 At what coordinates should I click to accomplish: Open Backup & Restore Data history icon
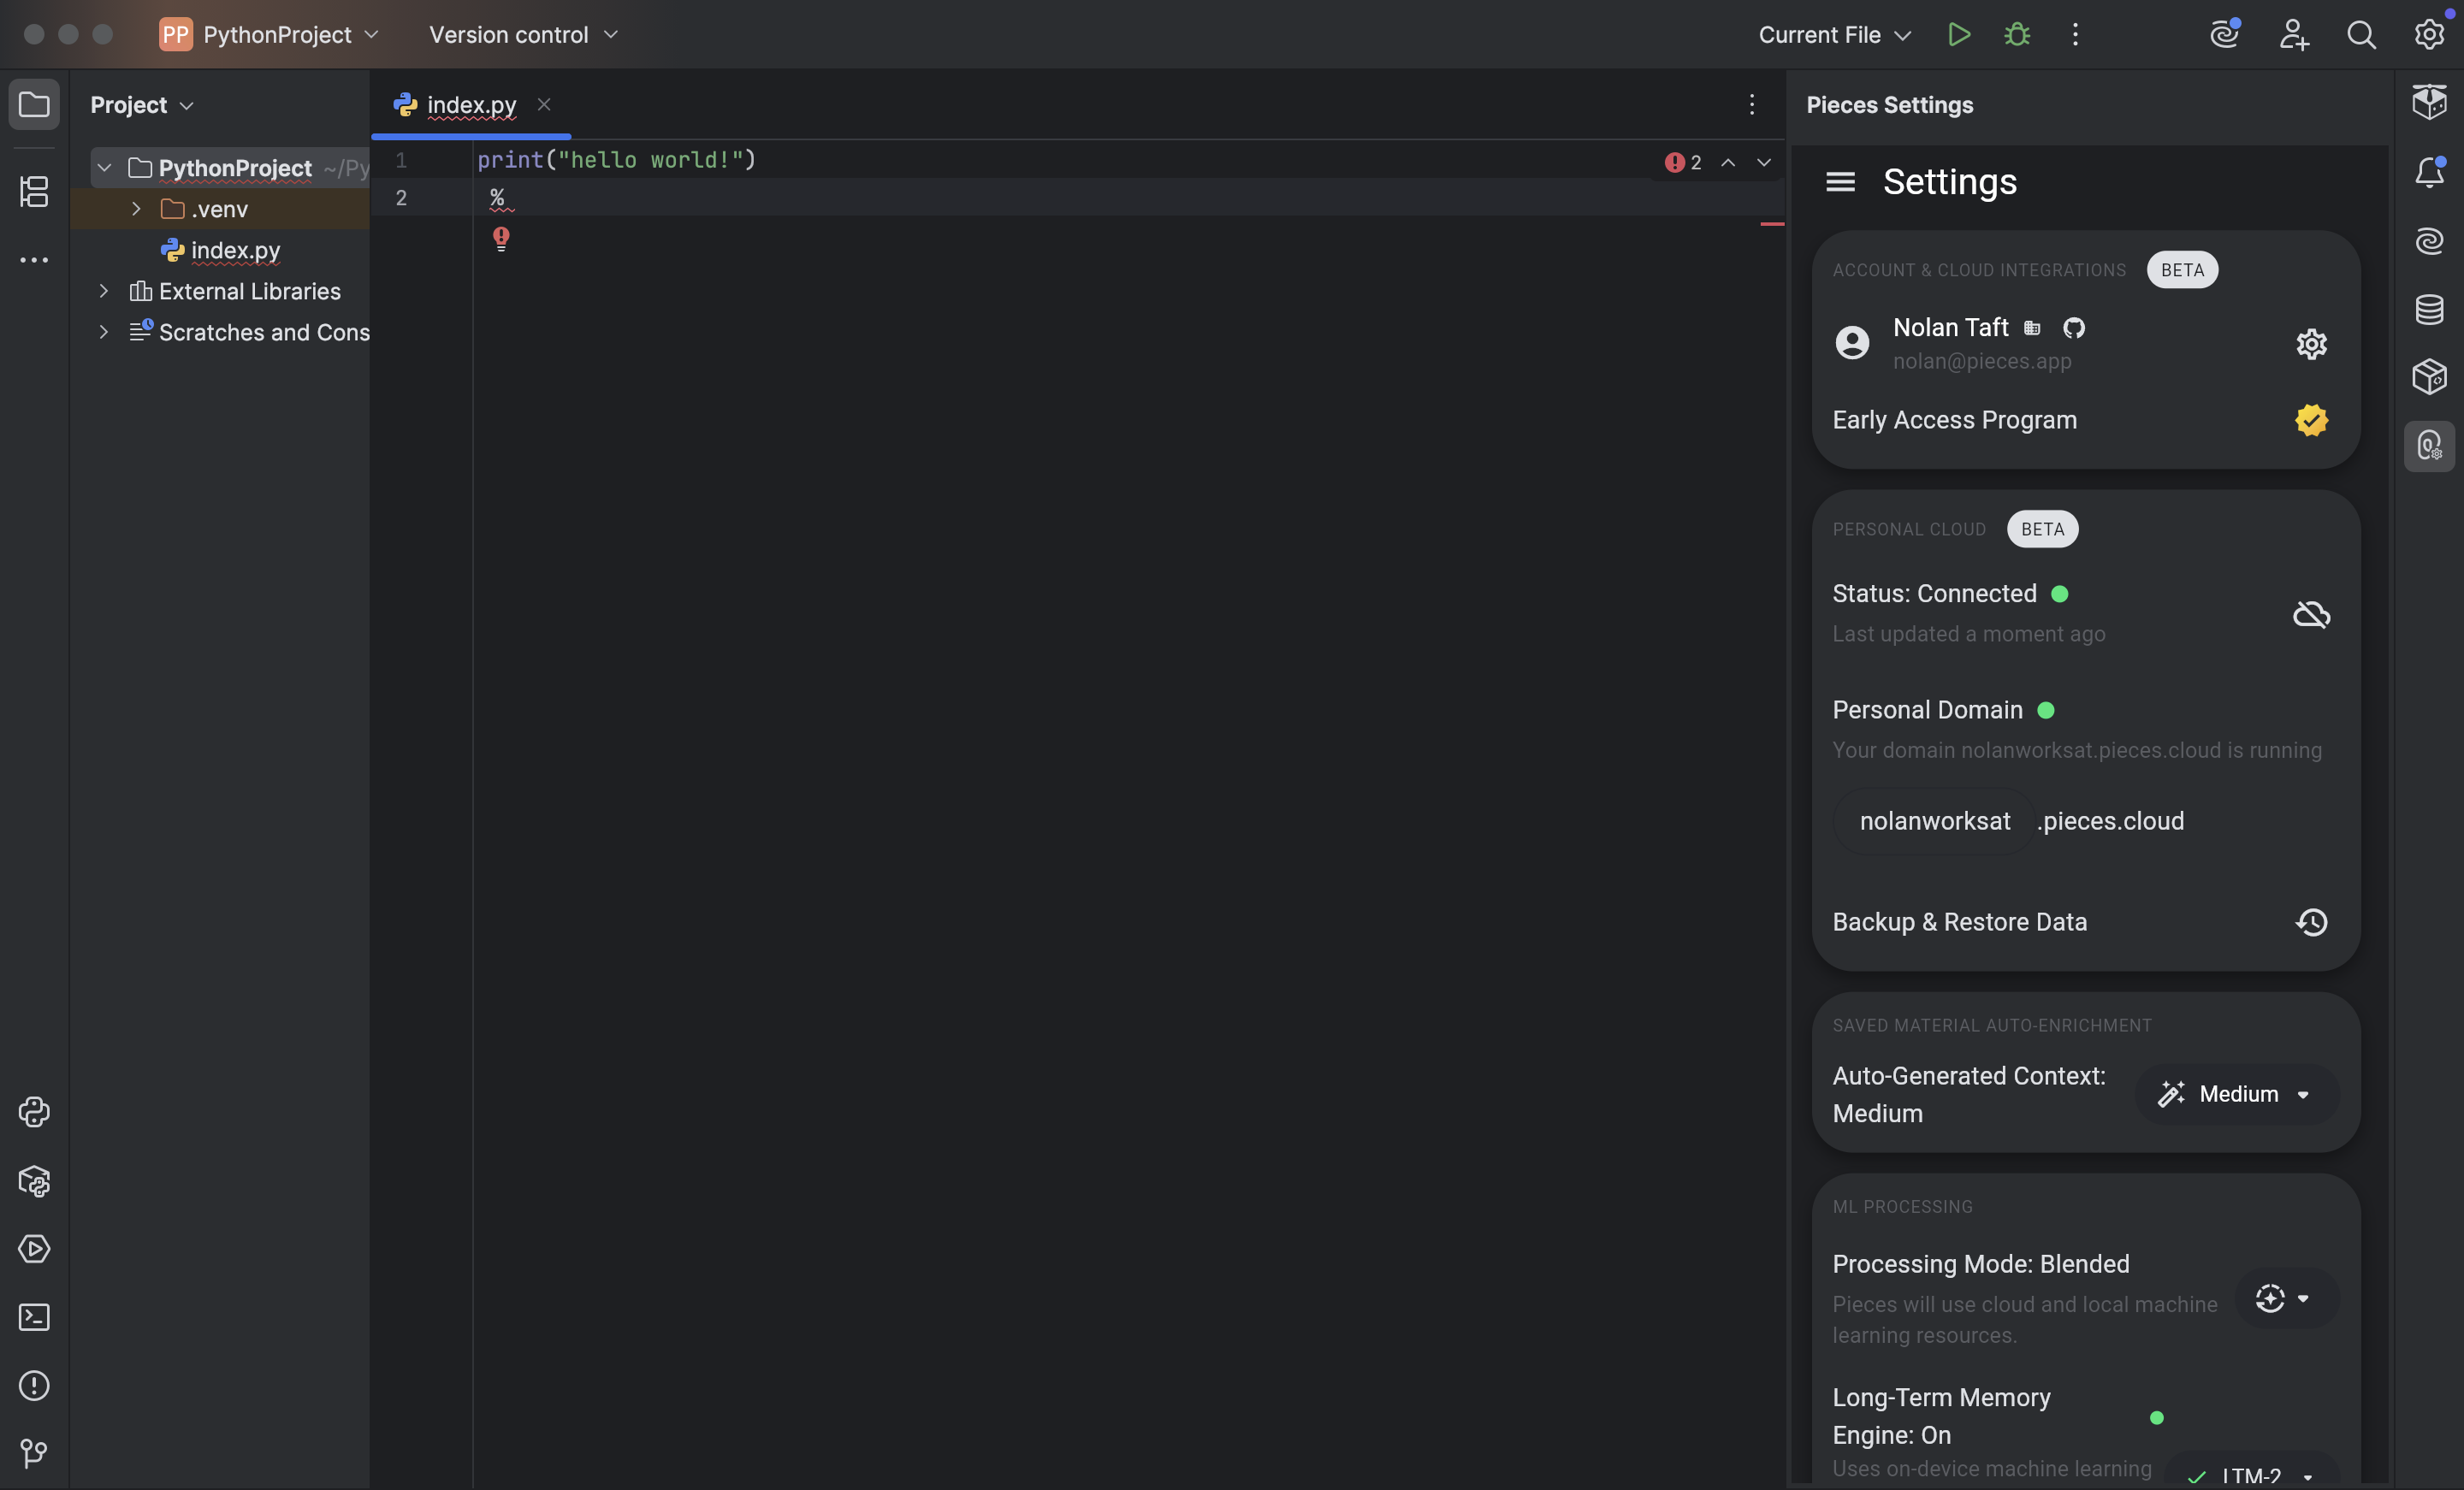(2311, 922)
